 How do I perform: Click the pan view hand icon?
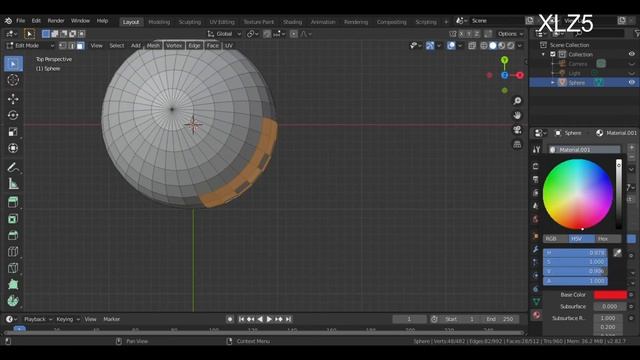(x=517, y=115)
